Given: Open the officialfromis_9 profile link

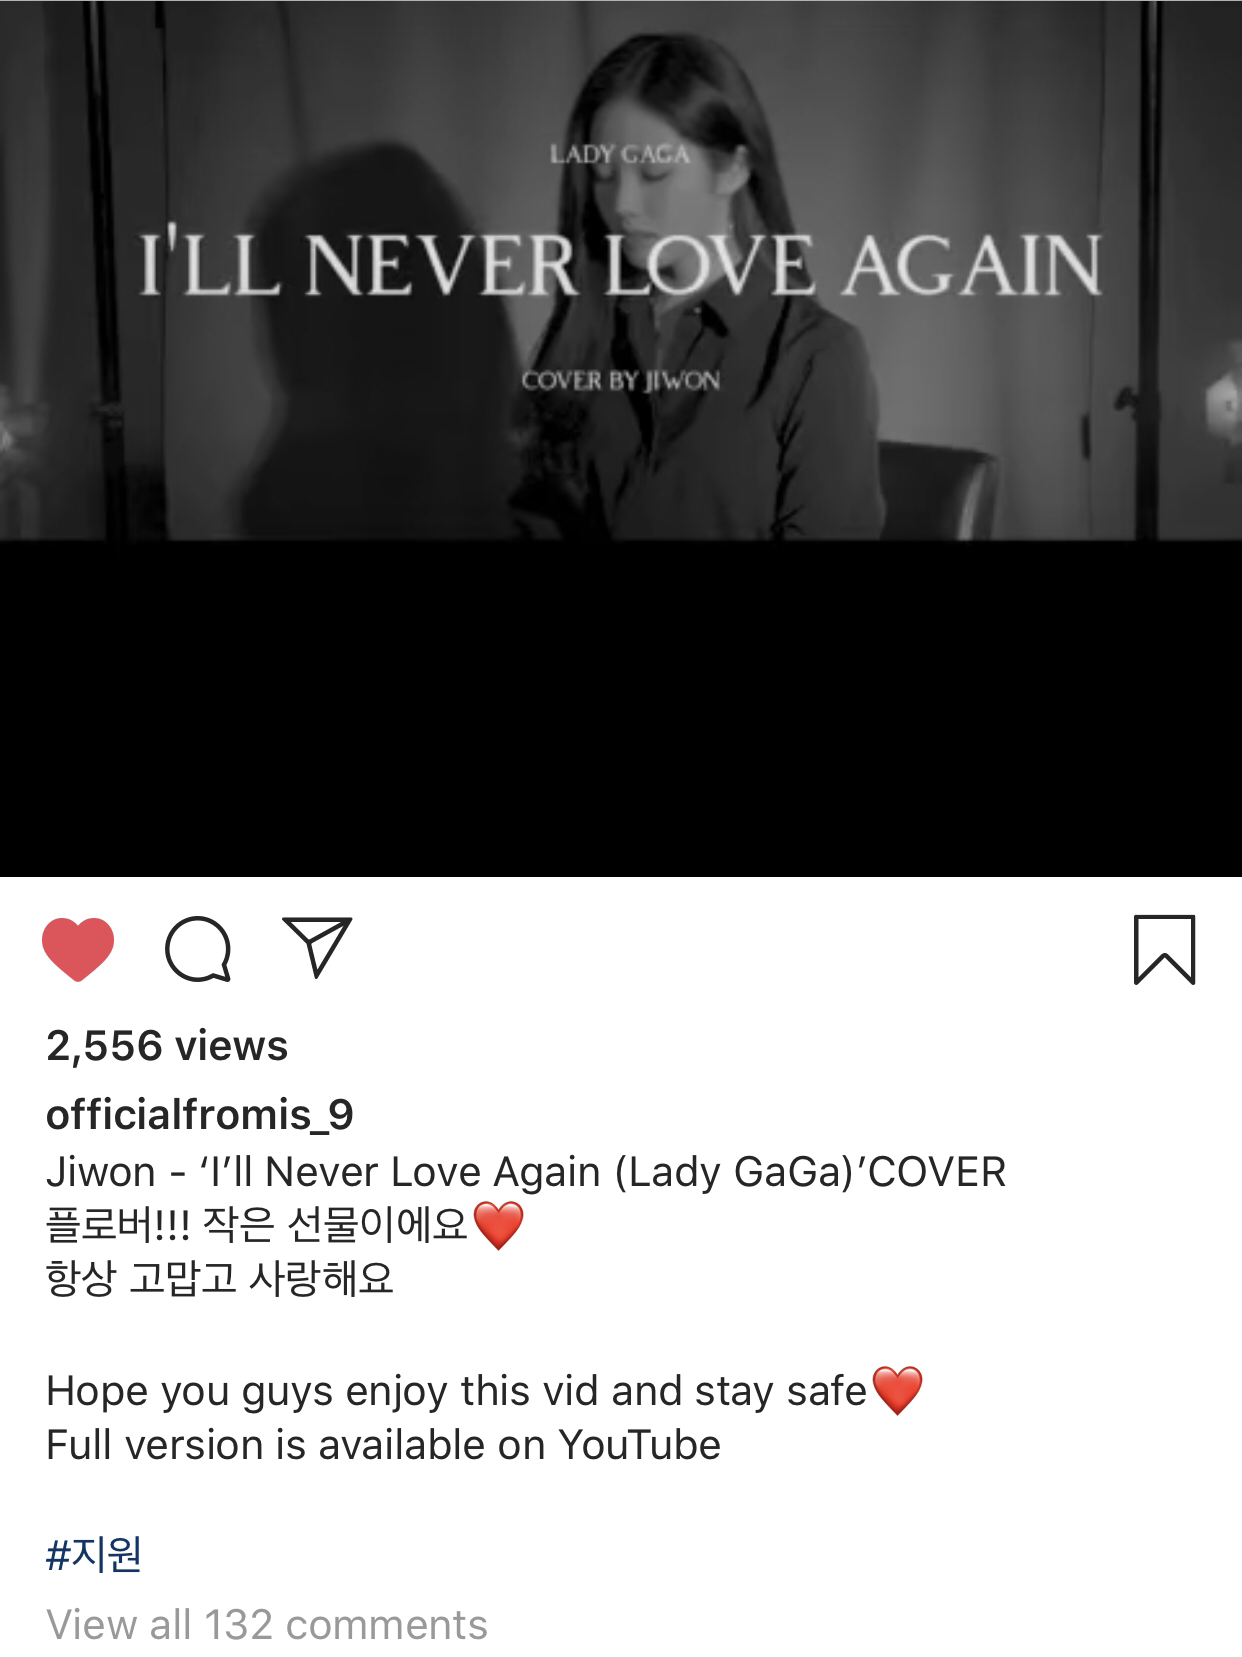Looking at the screenshot, I should tap(200, 1115).
